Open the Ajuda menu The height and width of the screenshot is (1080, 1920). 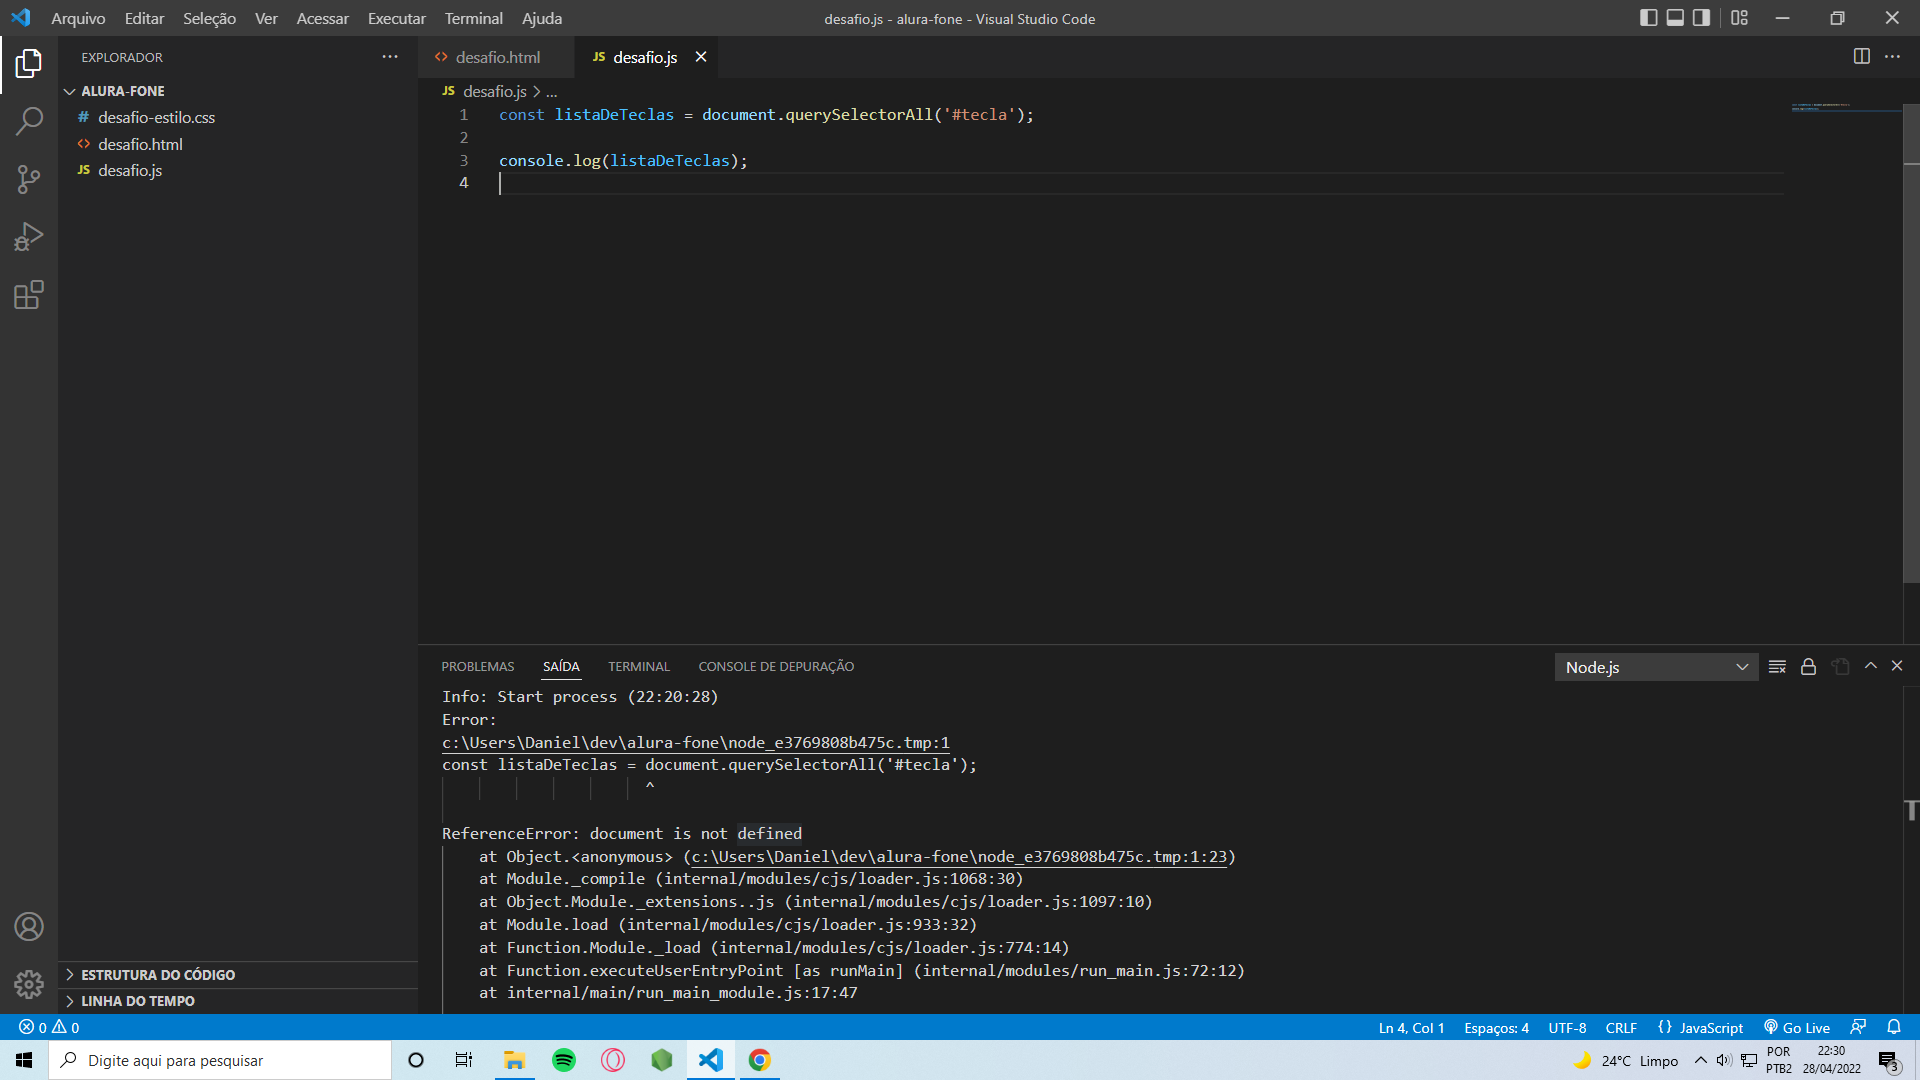pos(541,18)
